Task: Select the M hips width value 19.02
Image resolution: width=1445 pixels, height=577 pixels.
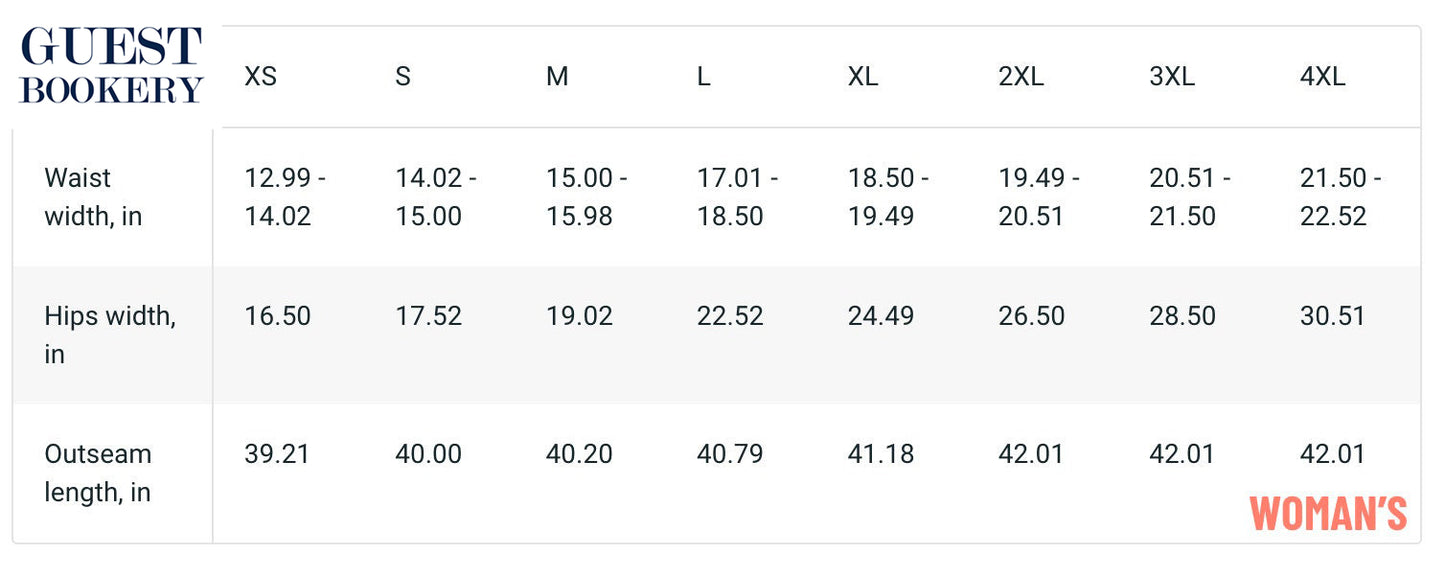Action: pos(579,316)
